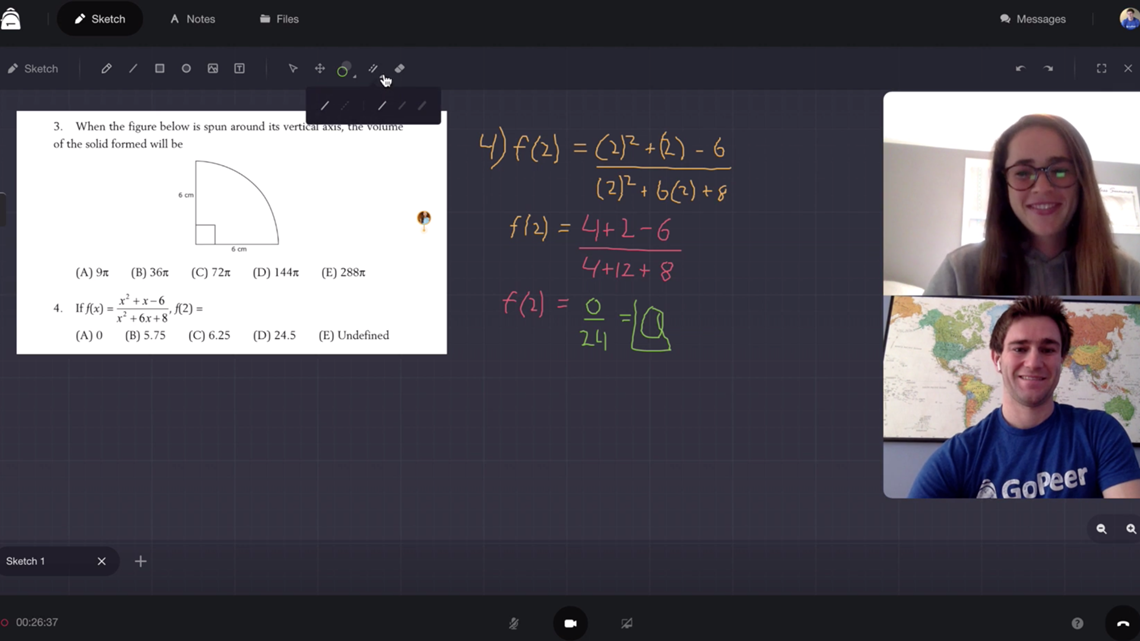Open the Files tab
The height and width of the screenshot is (641, 1140).
coord(279,19)
